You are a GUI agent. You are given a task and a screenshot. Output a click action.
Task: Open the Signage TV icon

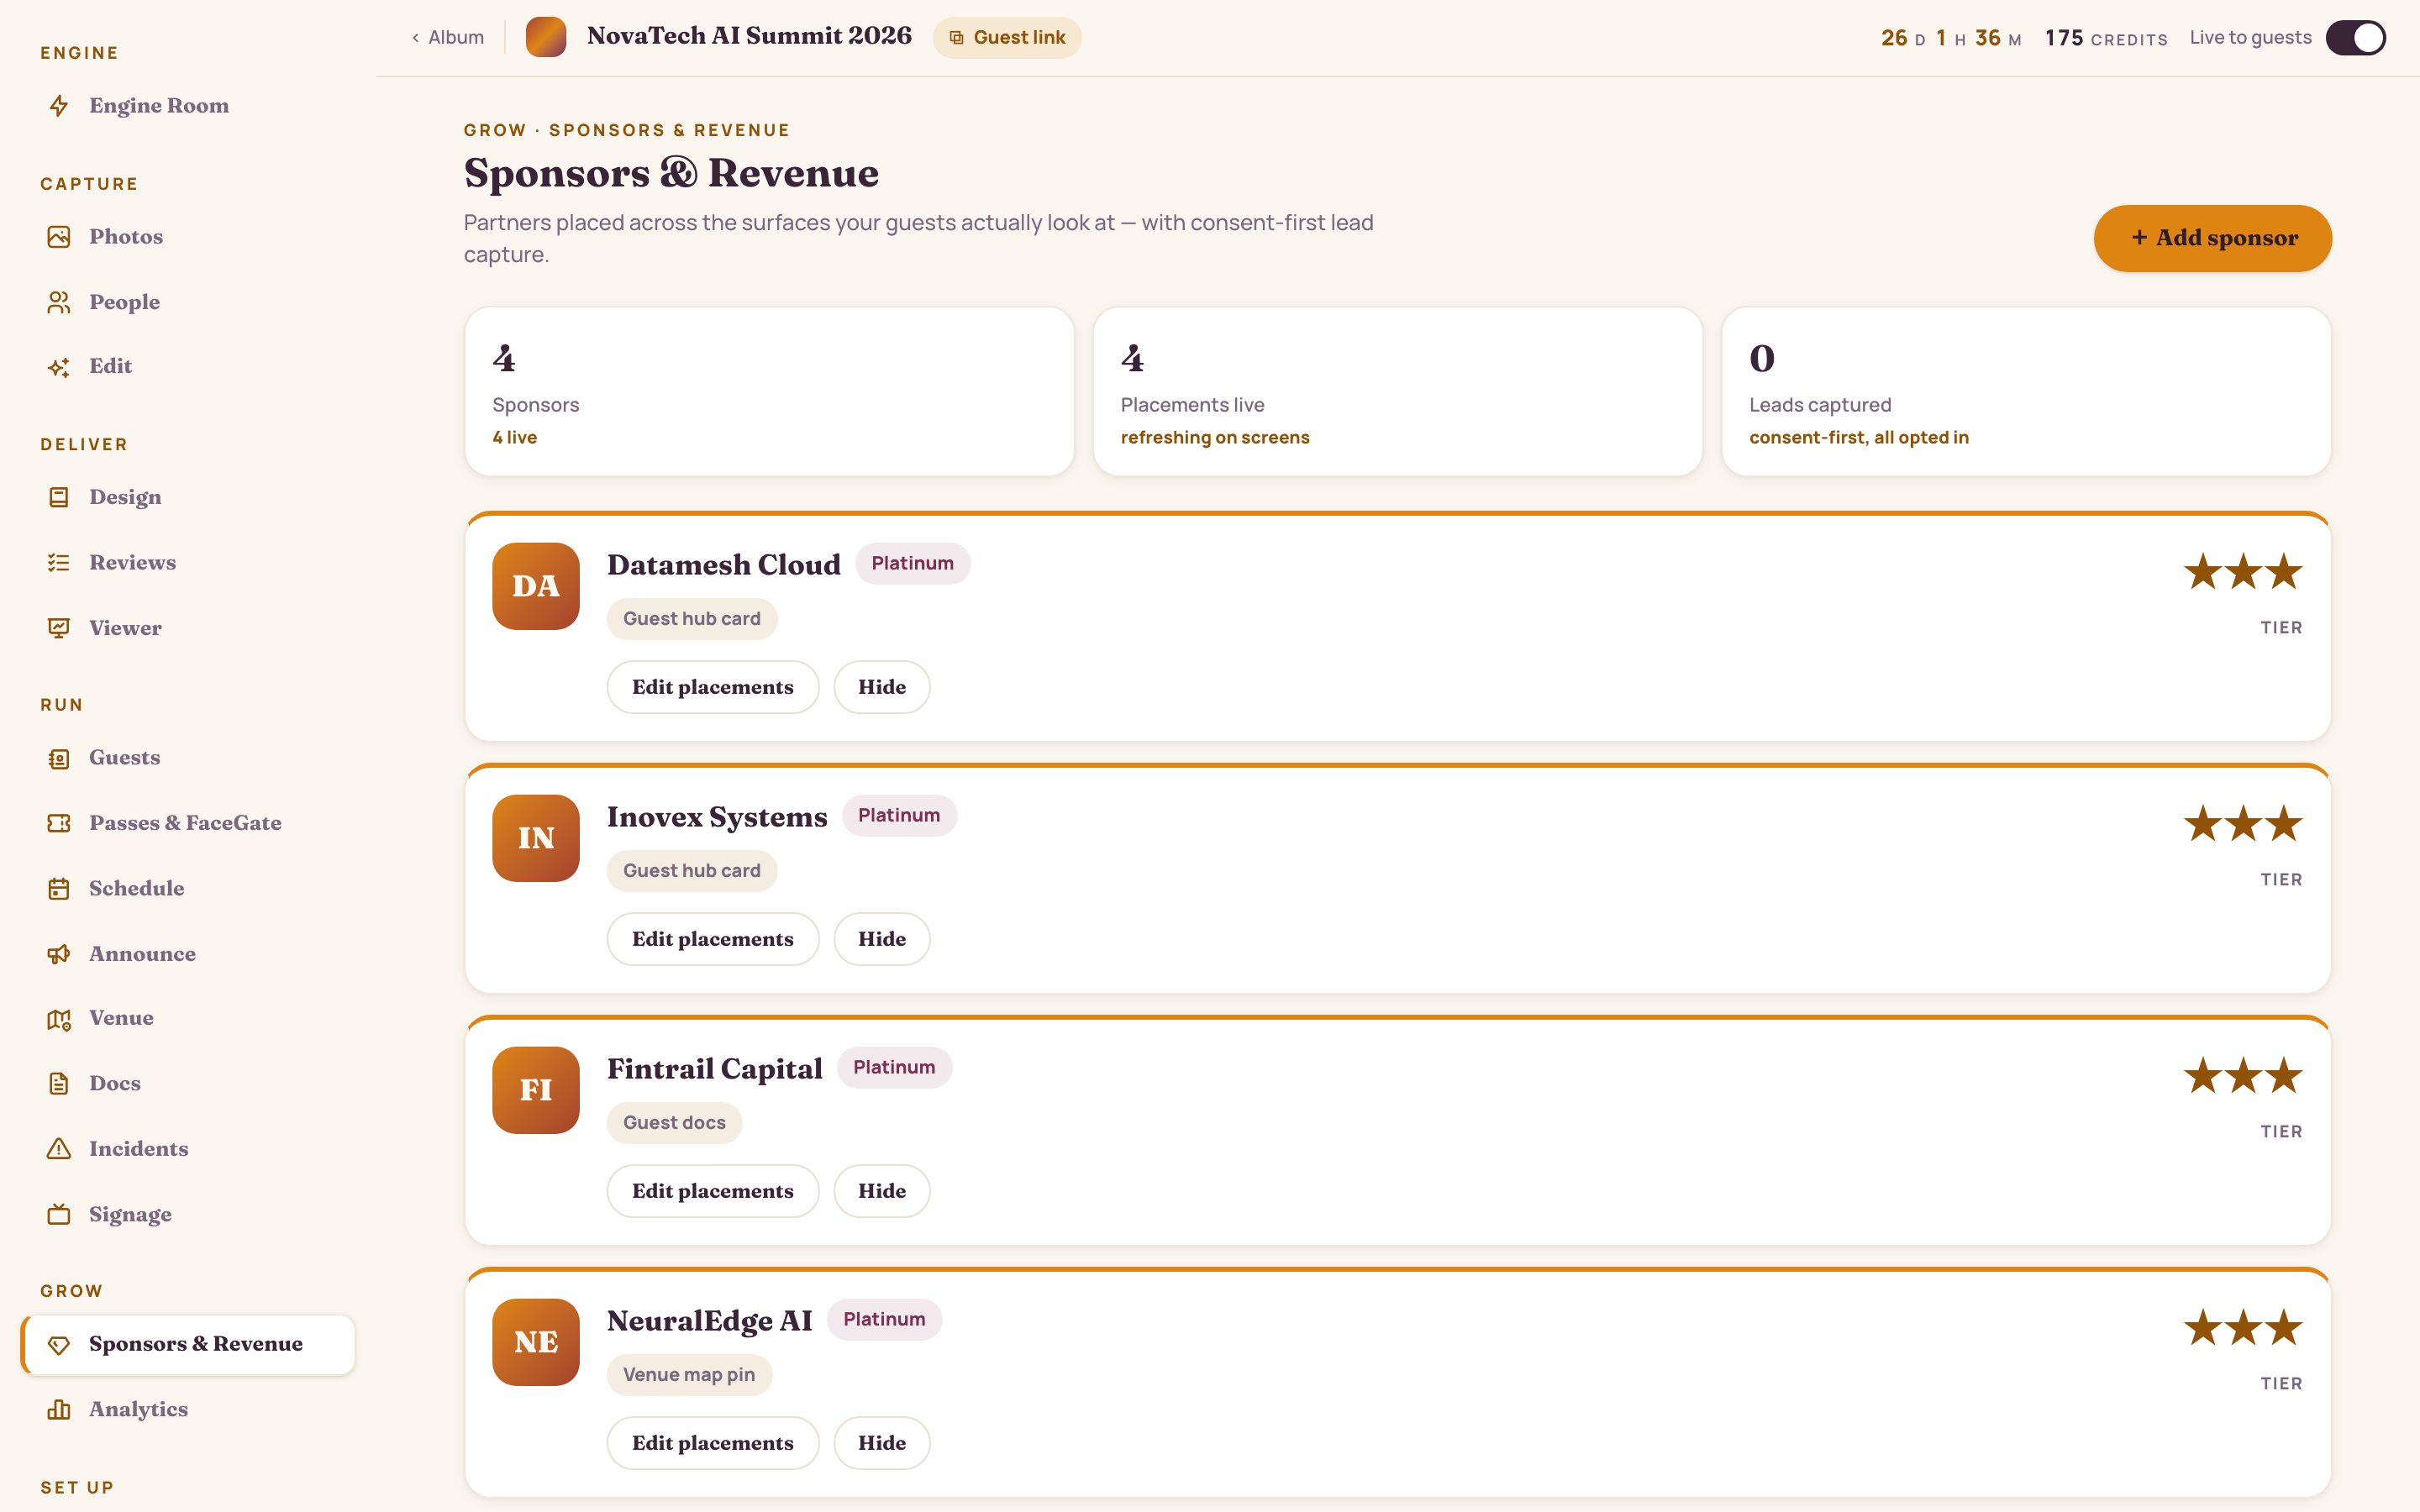click(59, 1214)
